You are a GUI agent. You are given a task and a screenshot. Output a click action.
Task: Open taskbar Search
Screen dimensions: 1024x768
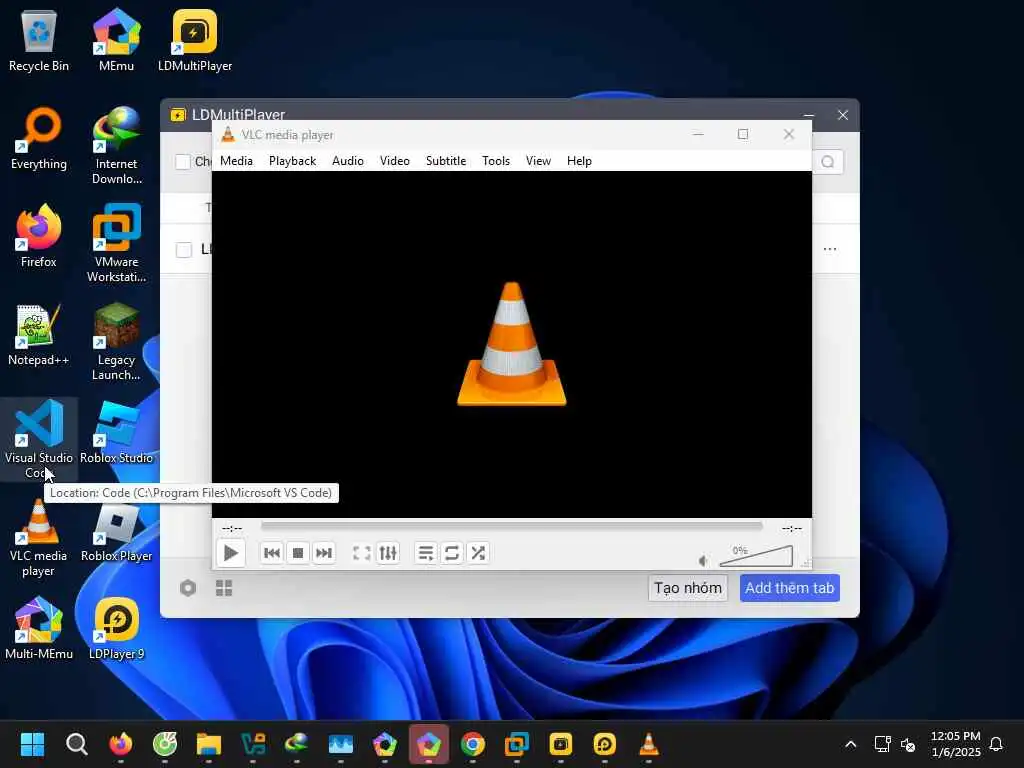pyautogui.click(x=76, y=744)
